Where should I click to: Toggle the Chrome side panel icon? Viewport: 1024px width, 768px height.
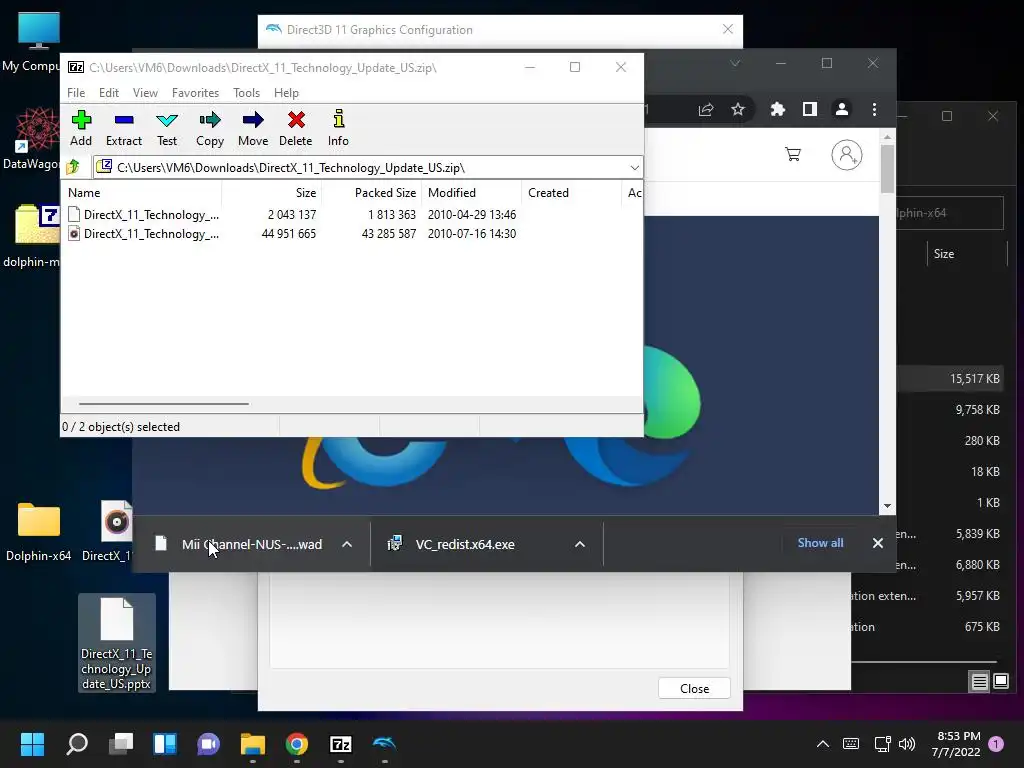pos(810,110)
